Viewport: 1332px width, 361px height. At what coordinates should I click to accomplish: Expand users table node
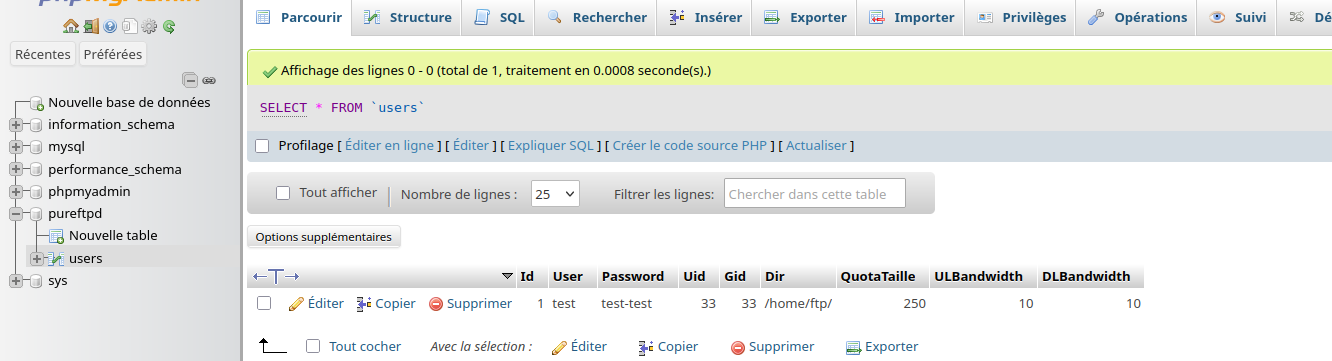(37, 258)
